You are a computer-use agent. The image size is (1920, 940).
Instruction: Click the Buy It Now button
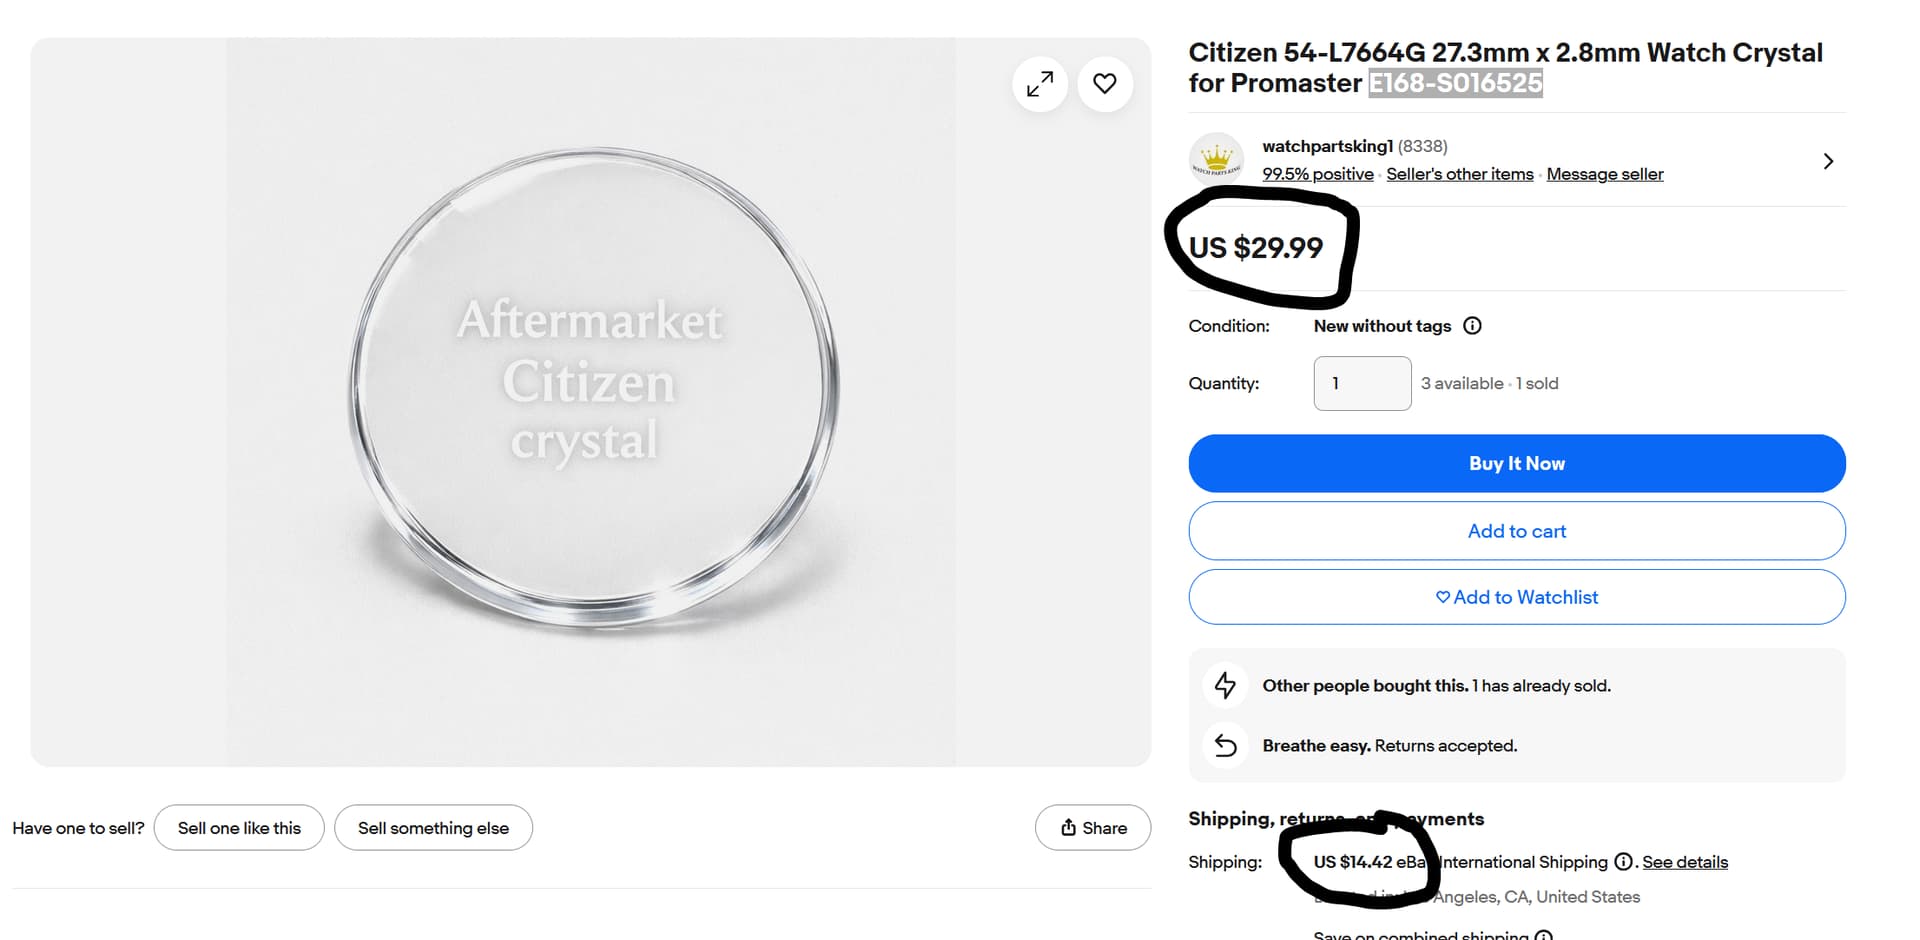(1516, 463)
